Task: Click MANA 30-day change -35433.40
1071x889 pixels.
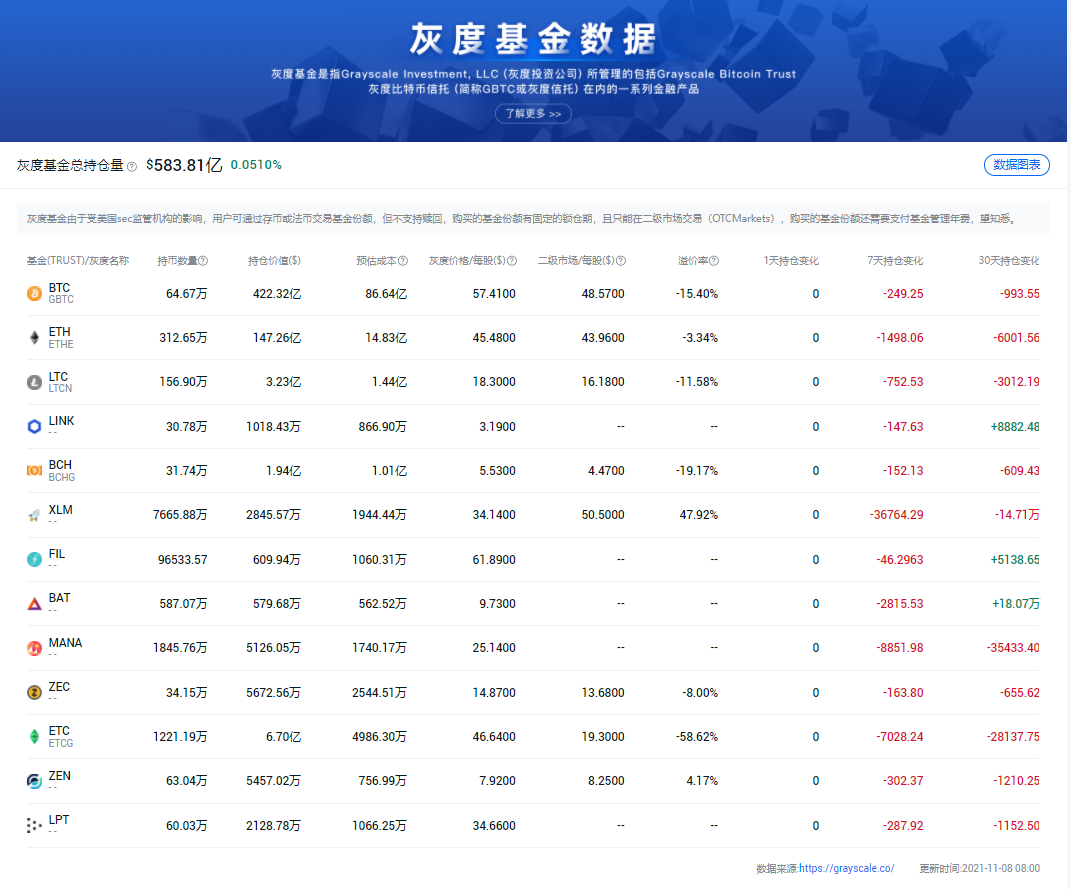Action: pos(1013,648)
